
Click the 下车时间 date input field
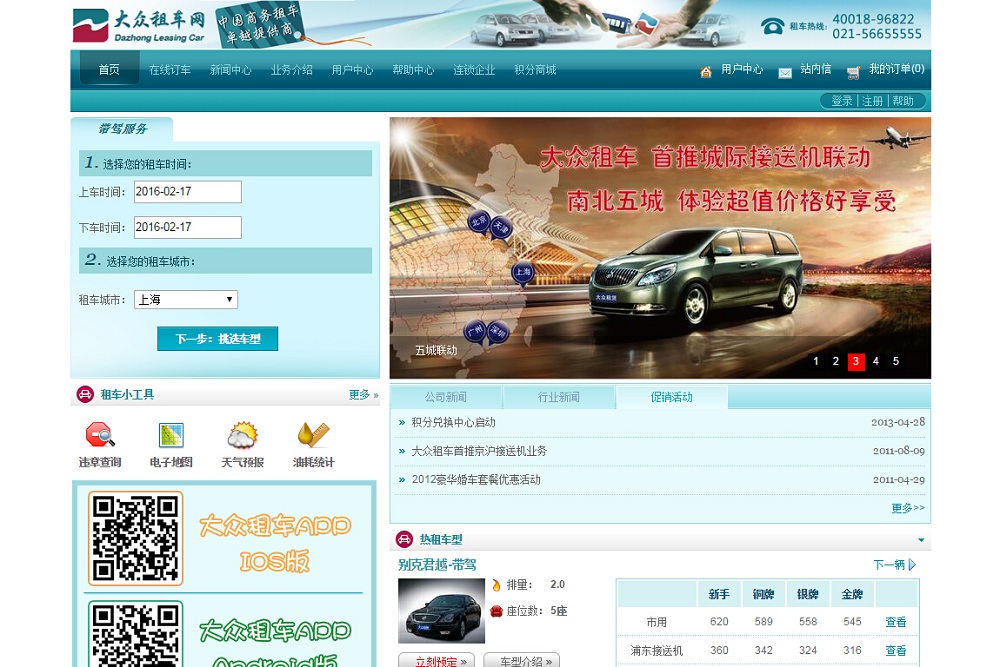[188, 228]
